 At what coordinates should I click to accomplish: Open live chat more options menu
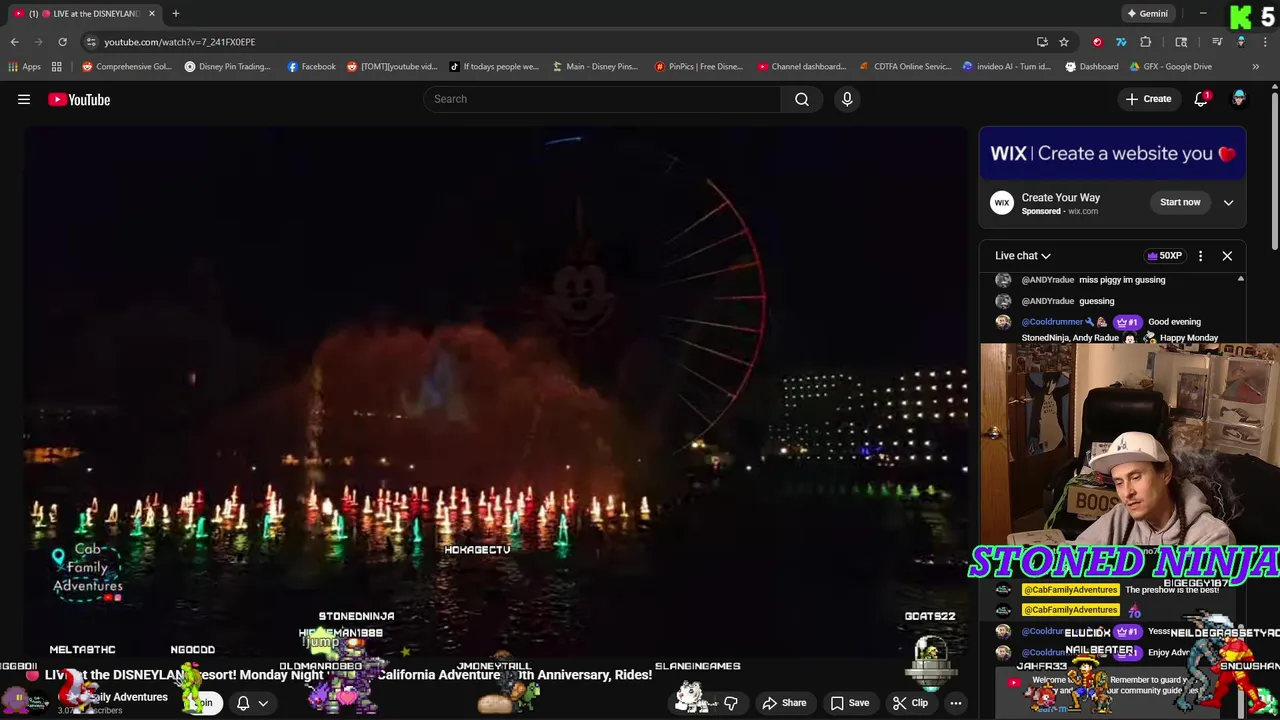(1200, 256)
